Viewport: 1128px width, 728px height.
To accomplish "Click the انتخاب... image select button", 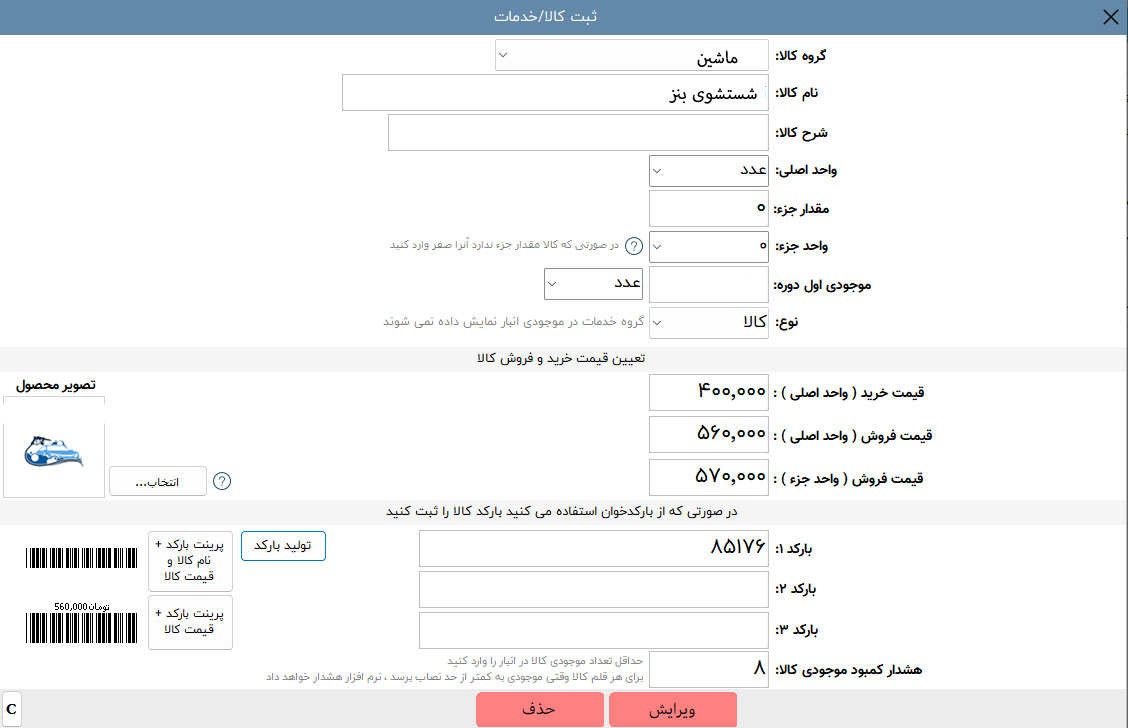I will point(158,481).
